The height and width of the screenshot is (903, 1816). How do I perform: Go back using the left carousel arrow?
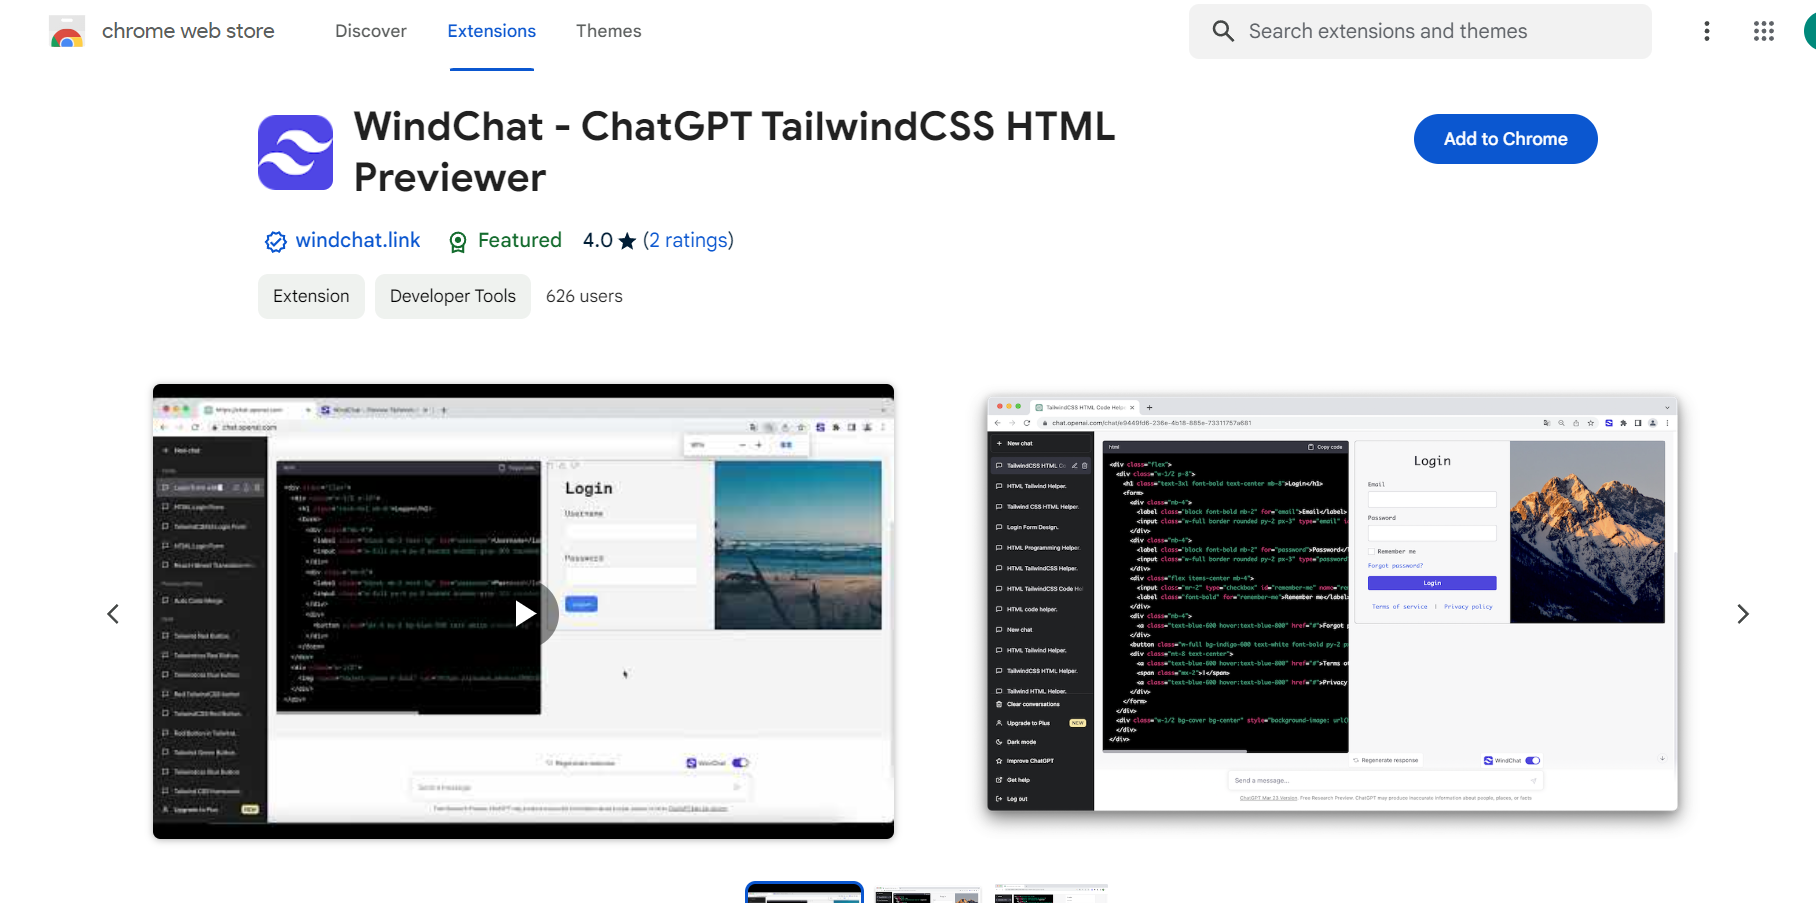tap(112, 613)
